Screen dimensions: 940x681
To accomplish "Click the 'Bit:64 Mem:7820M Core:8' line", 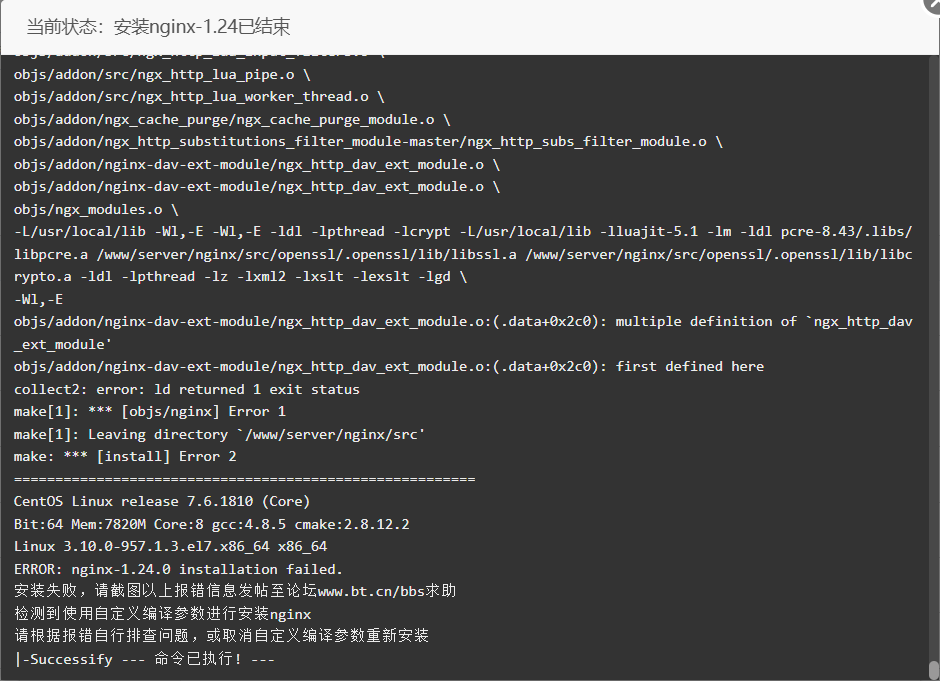I will 212,525.
